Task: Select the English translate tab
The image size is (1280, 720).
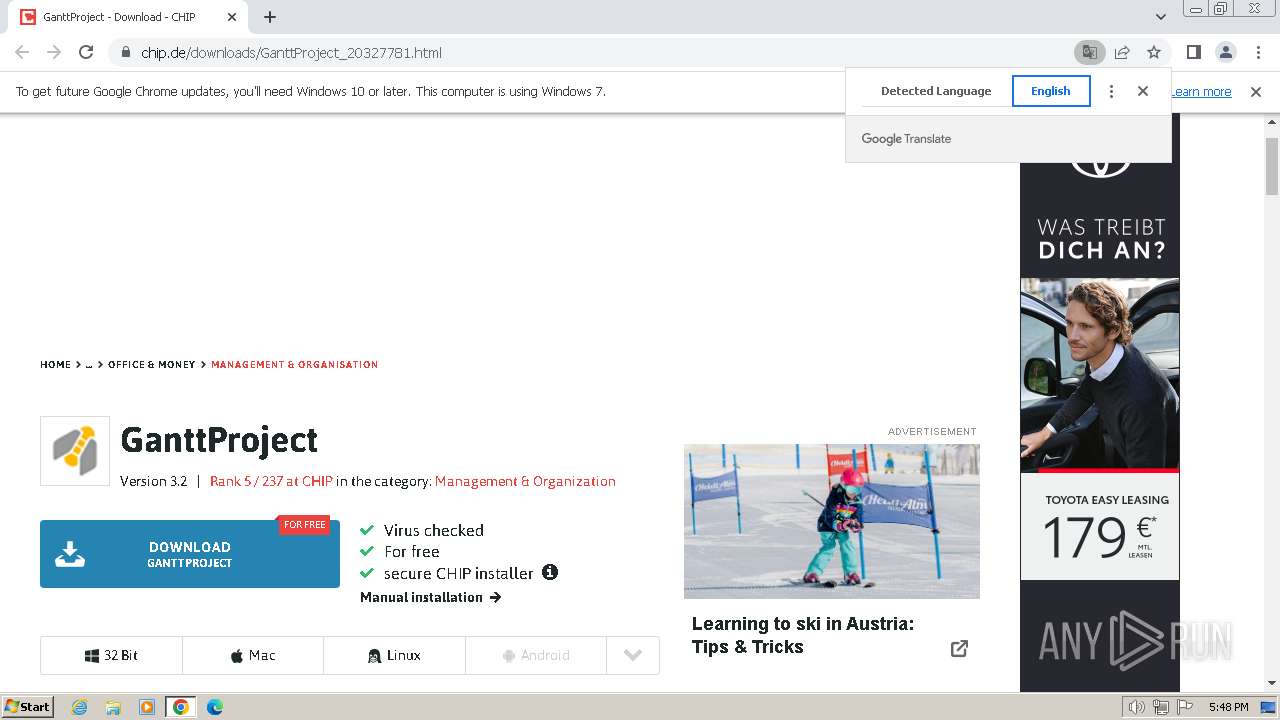Action: pos(1051,91)
